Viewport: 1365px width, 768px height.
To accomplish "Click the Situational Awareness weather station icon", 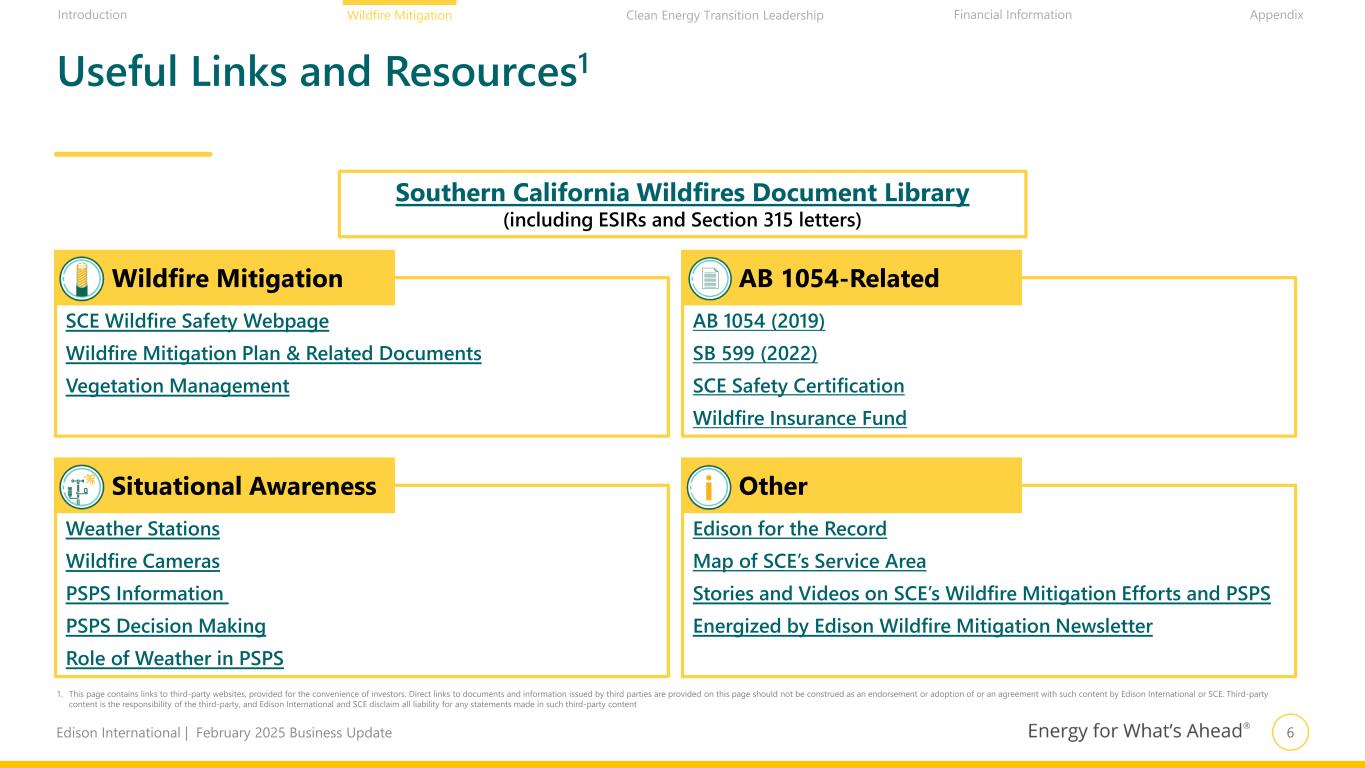I will (x=82, y=487).
